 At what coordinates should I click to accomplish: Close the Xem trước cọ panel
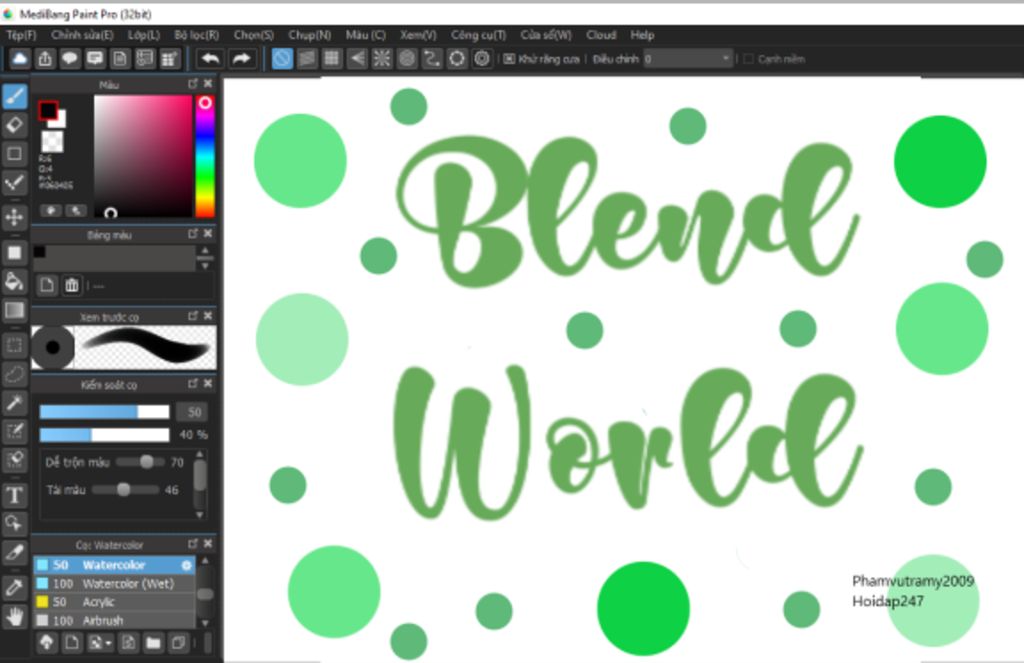[x=208, y=316]
